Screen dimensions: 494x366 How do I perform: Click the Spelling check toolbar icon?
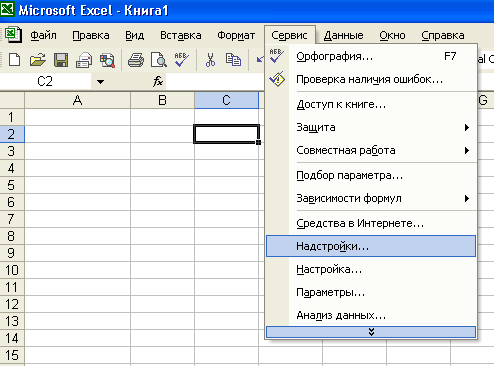point(182,60)
